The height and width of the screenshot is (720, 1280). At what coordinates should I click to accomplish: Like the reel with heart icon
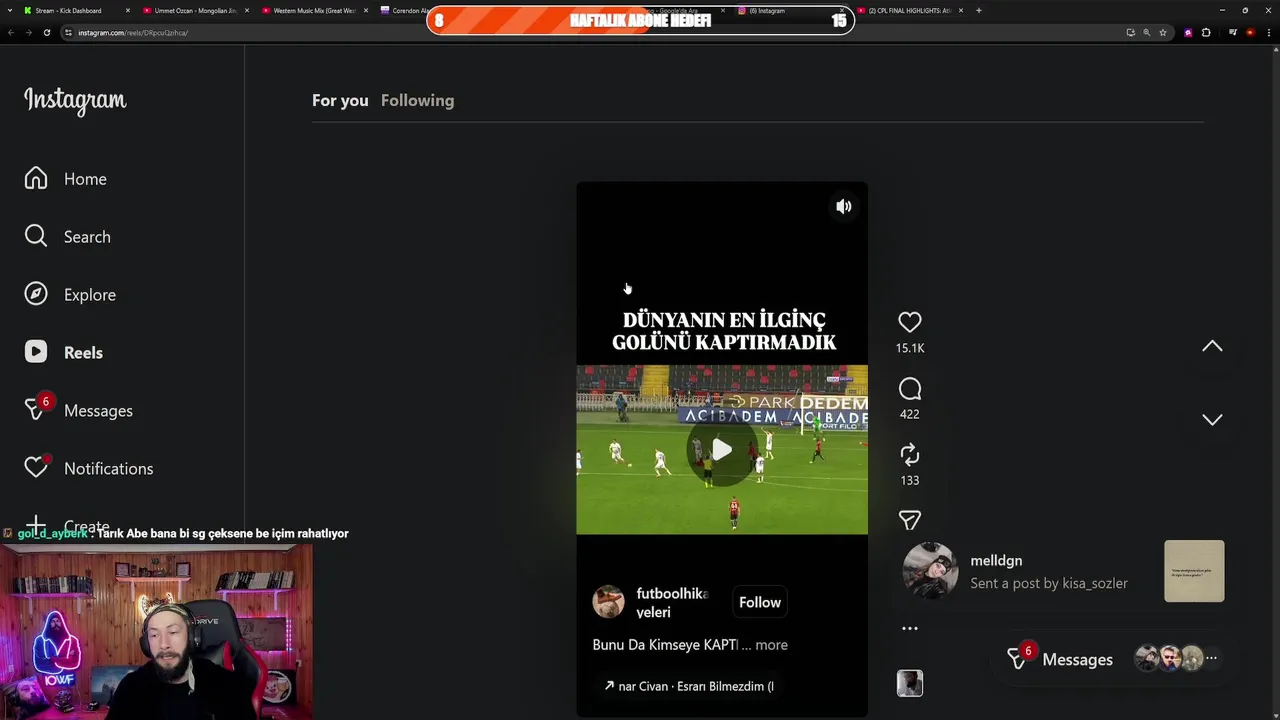coord(909,322)
